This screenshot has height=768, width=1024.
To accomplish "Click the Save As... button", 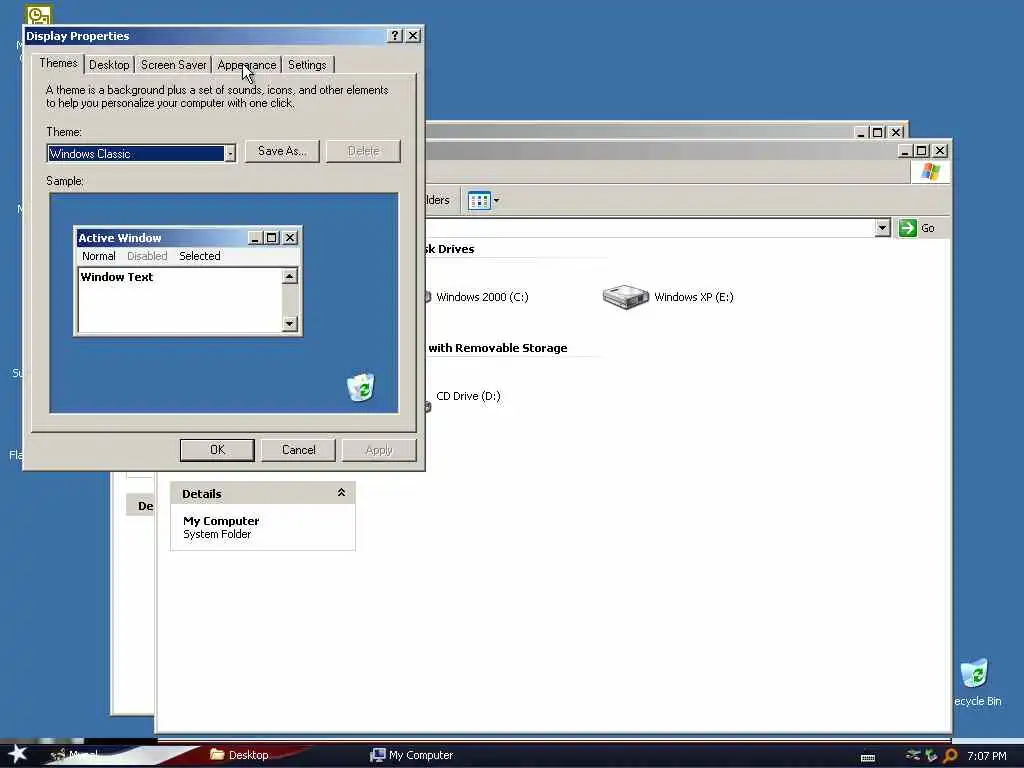I will coord(282,151).
